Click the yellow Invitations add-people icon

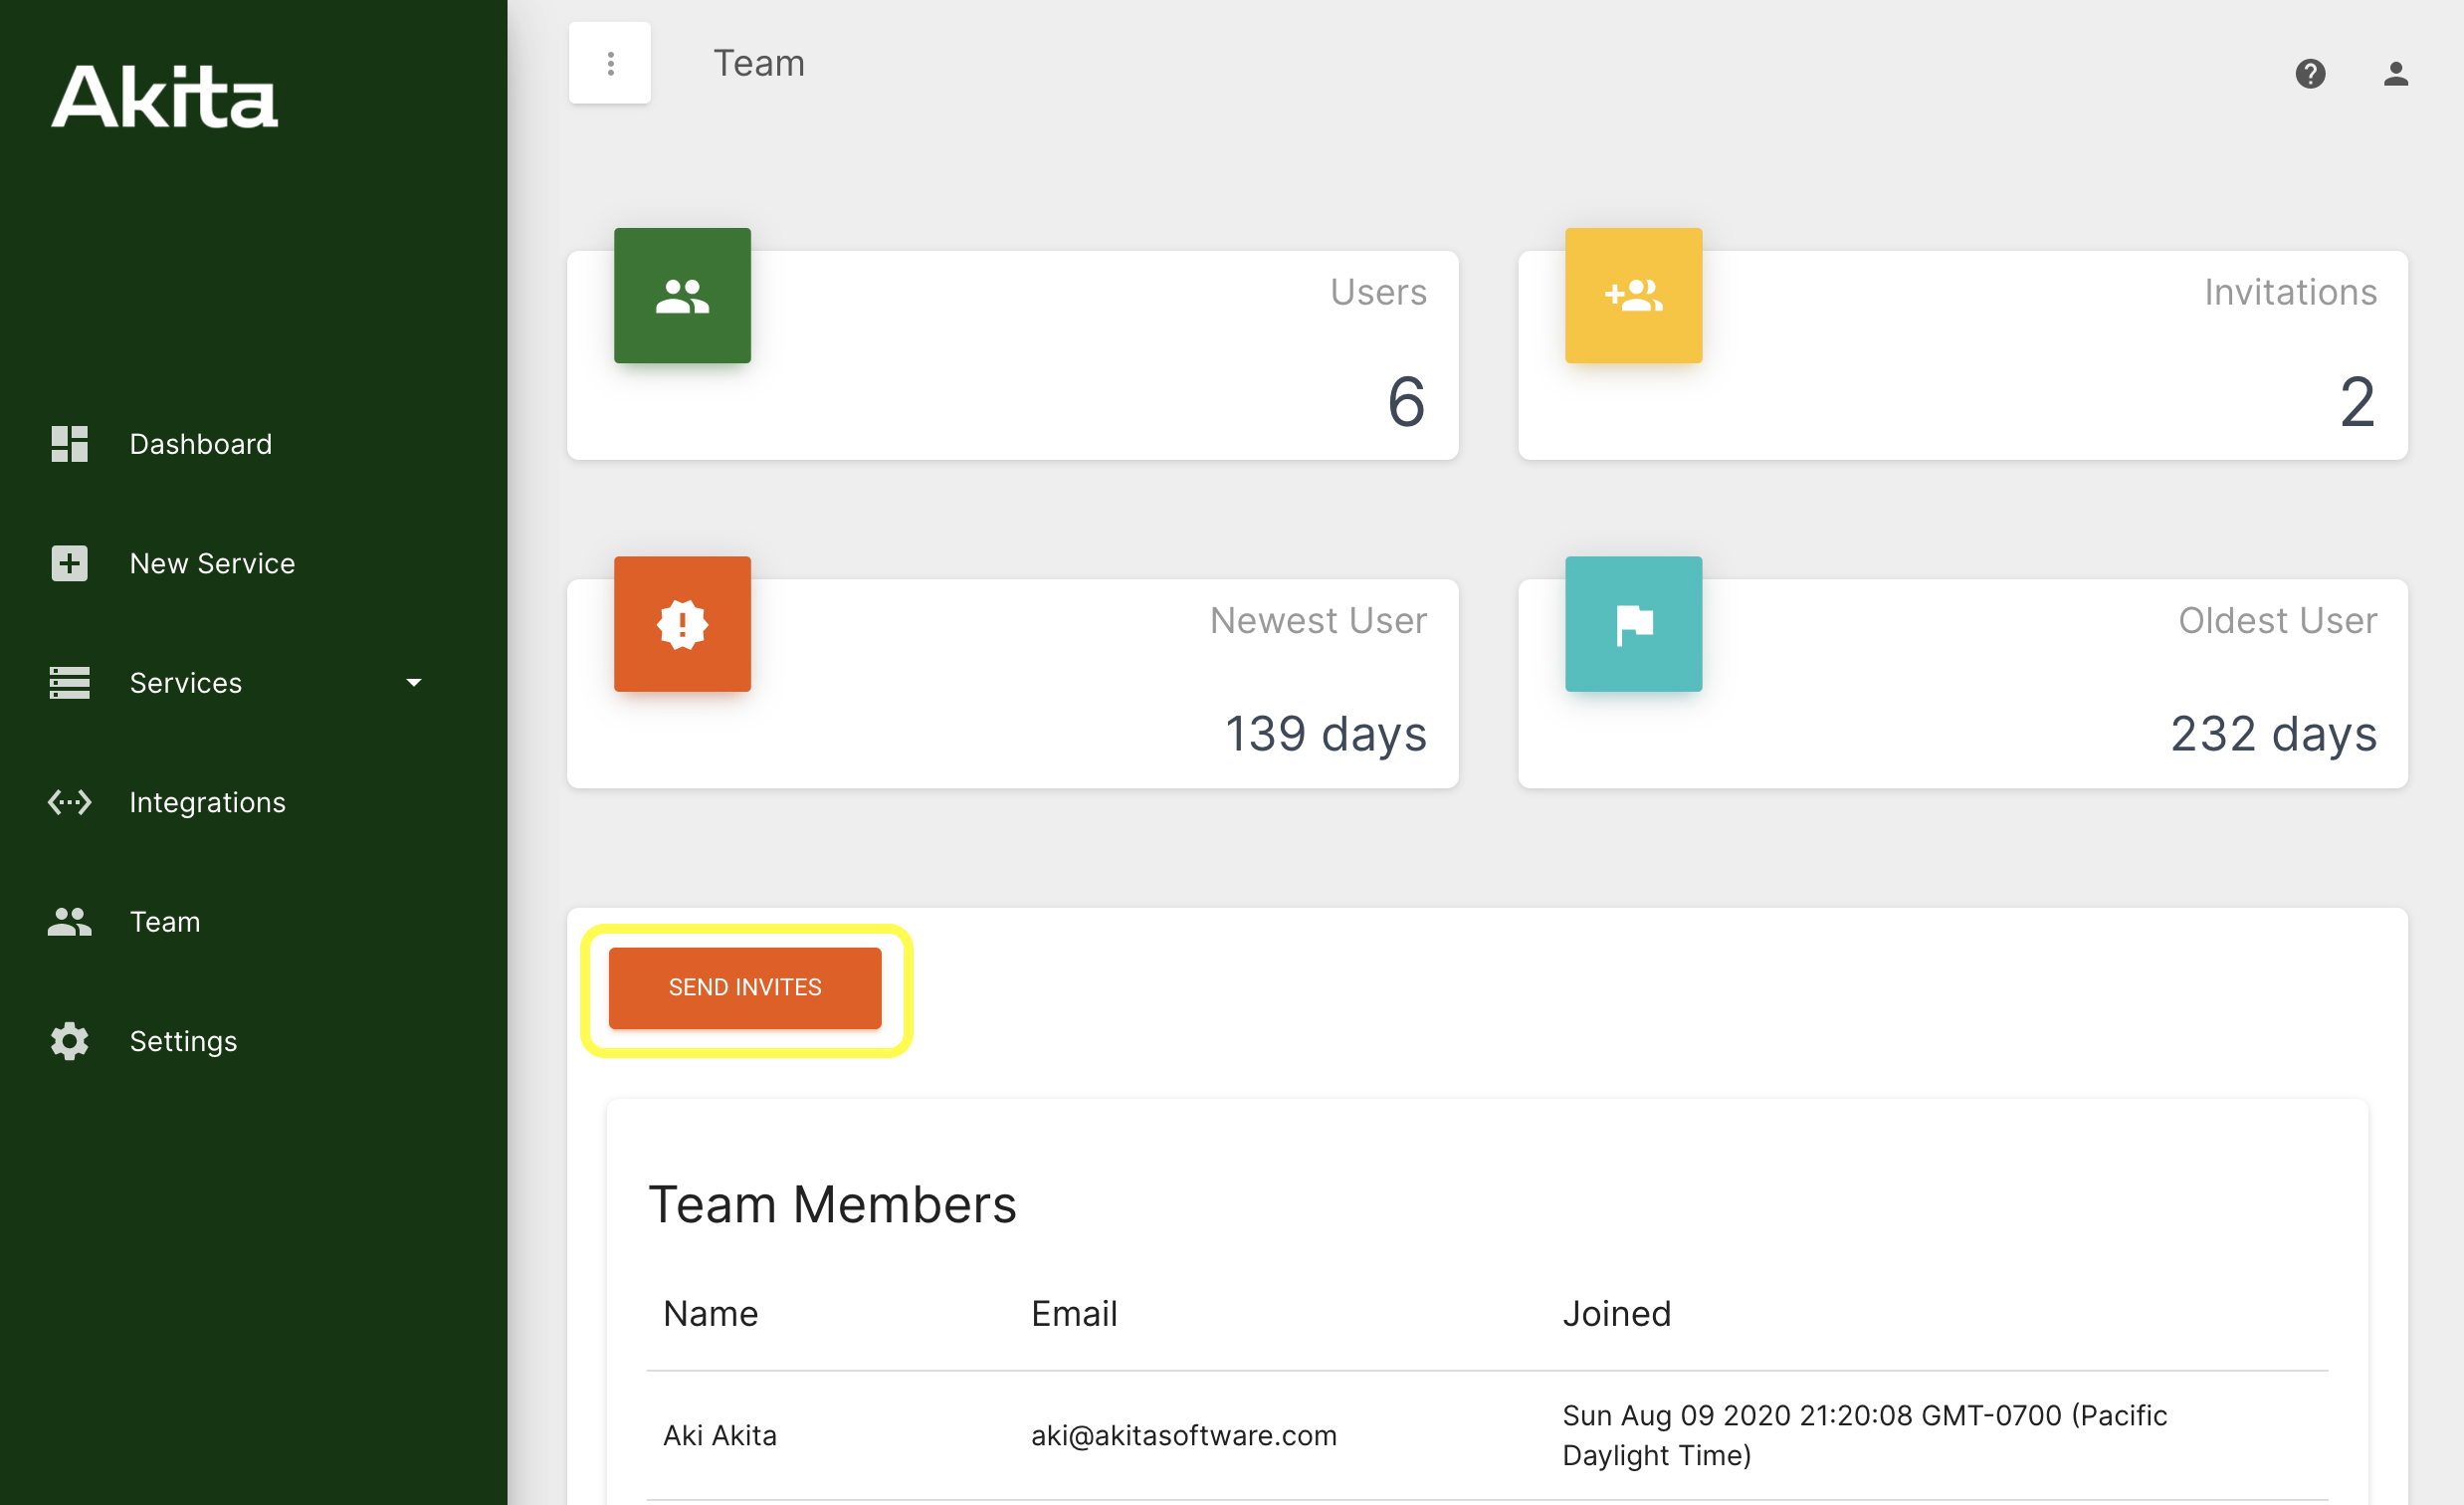point(1633,296)
